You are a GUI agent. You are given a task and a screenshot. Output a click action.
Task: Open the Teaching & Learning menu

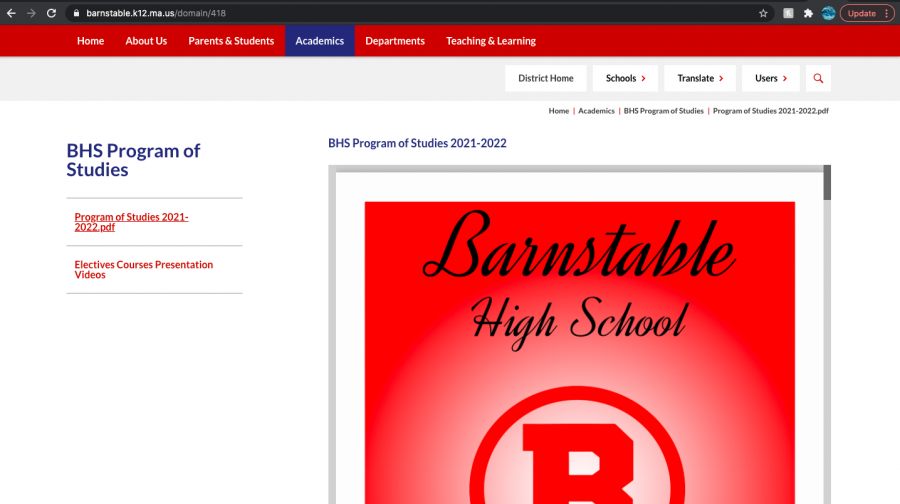(x=491, y=41)
